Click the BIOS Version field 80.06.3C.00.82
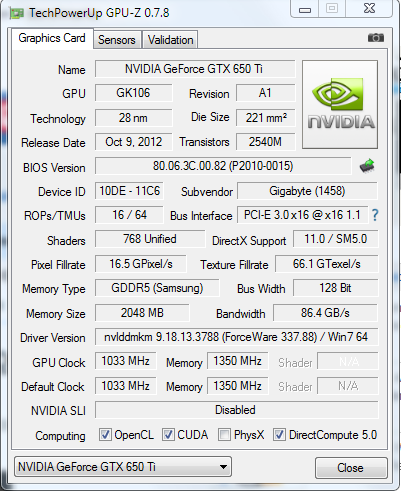 (x=223, y=166)
